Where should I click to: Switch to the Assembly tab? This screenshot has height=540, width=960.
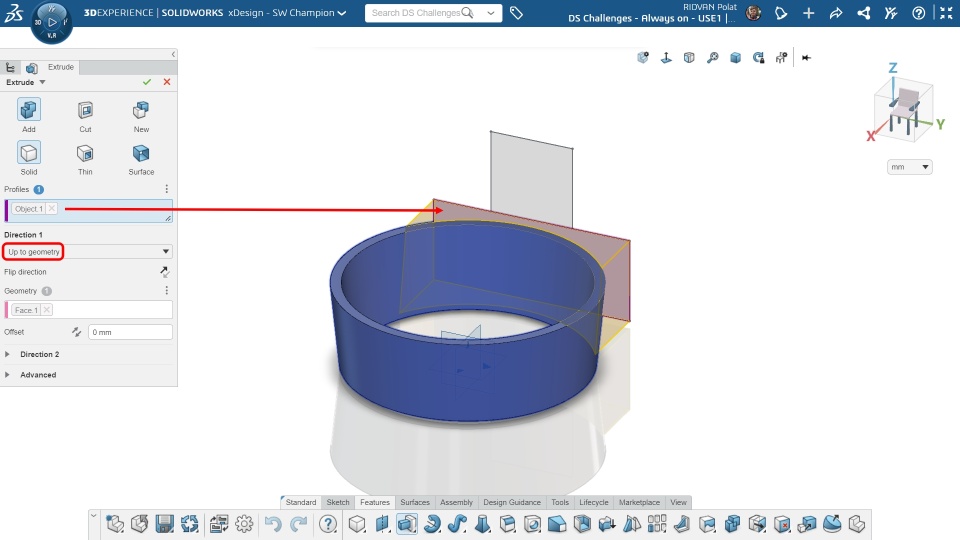[457, 502]
